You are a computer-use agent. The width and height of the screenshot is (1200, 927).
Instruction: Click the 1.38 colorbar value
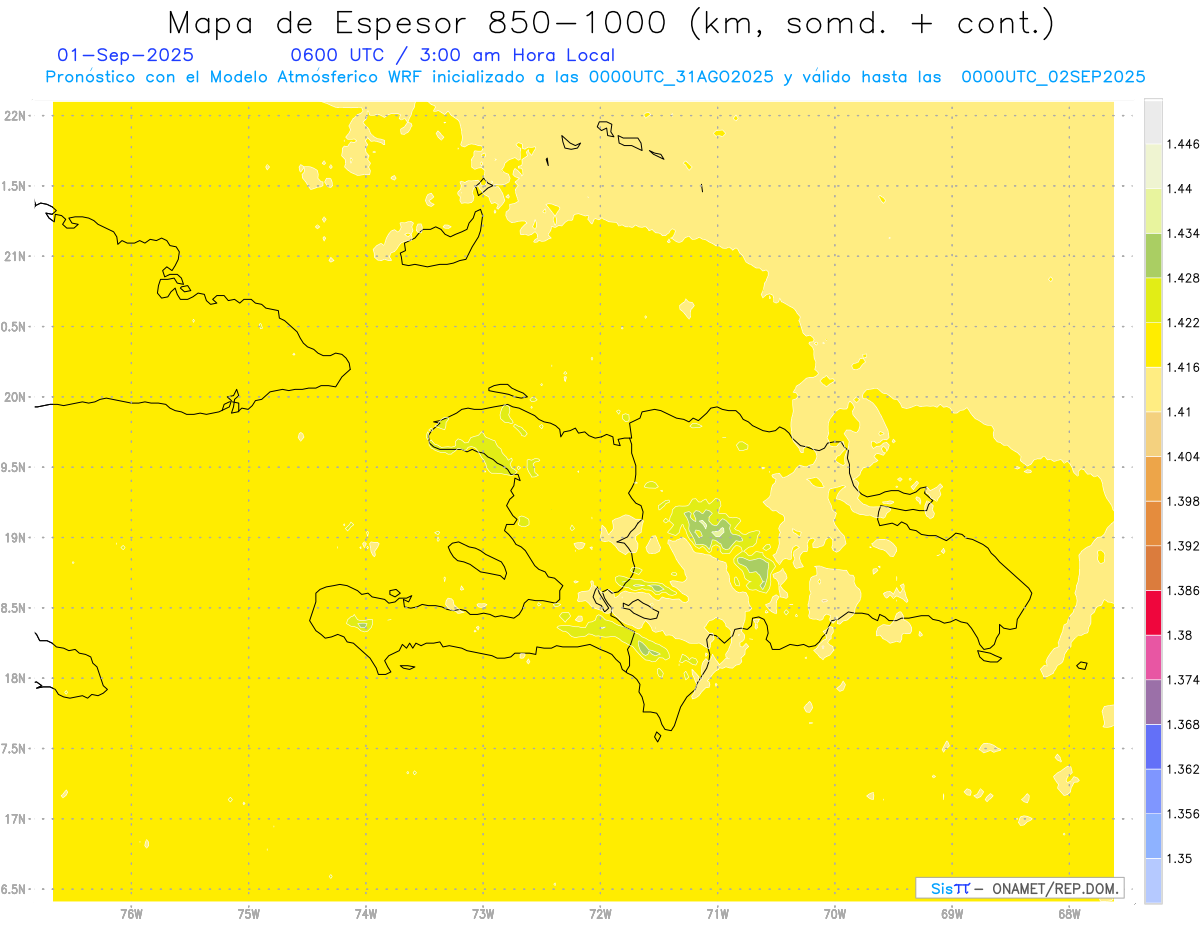[1180, 635]
